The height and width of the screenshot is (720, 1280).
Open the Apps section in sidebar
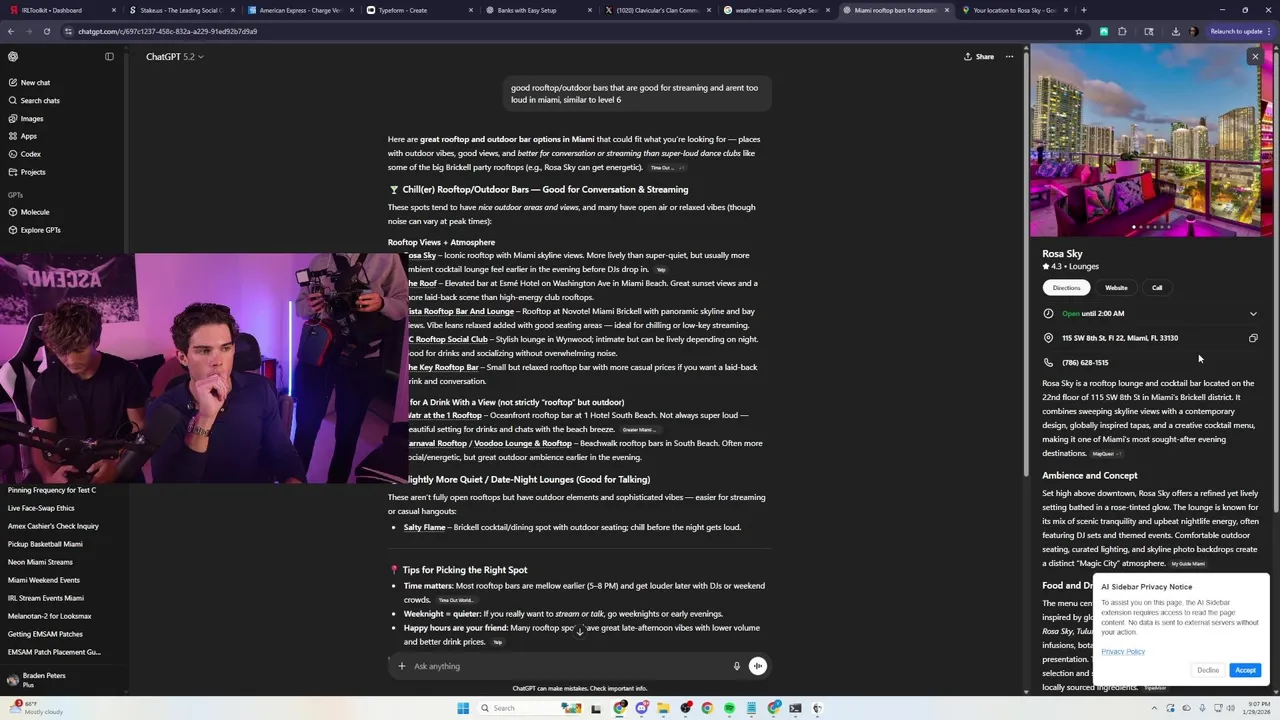(29, 136)
